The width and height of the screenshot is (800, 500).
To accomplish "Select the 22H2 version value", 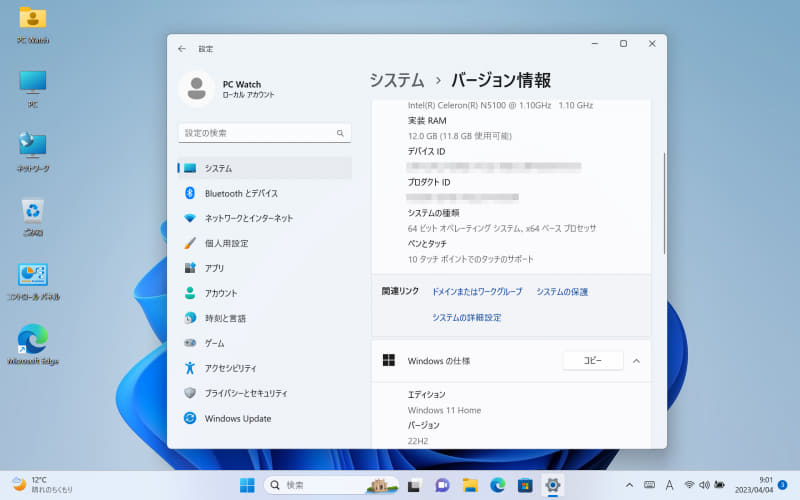I will pos(418,441).
